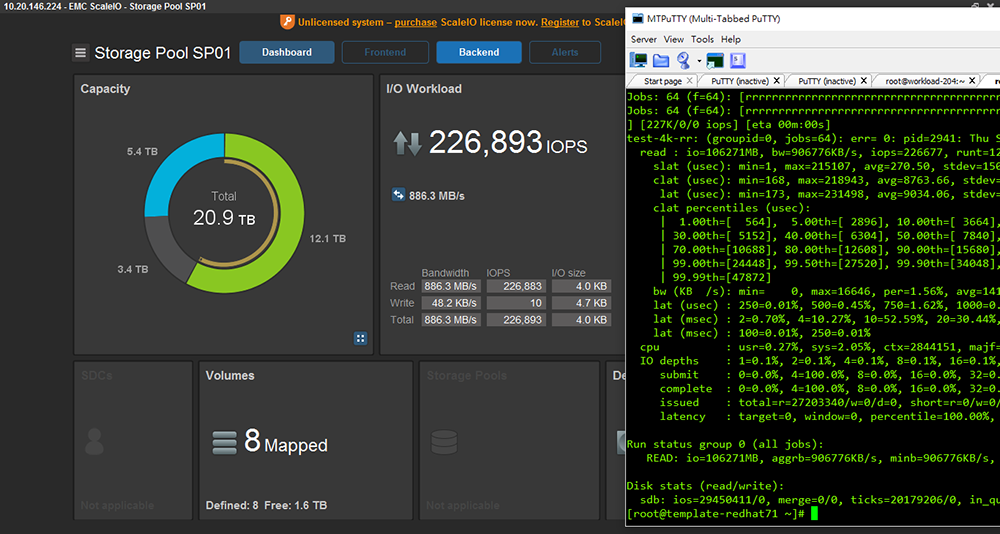
Task: Click the Total row I/O size cell
Action: tap(582, 320)
